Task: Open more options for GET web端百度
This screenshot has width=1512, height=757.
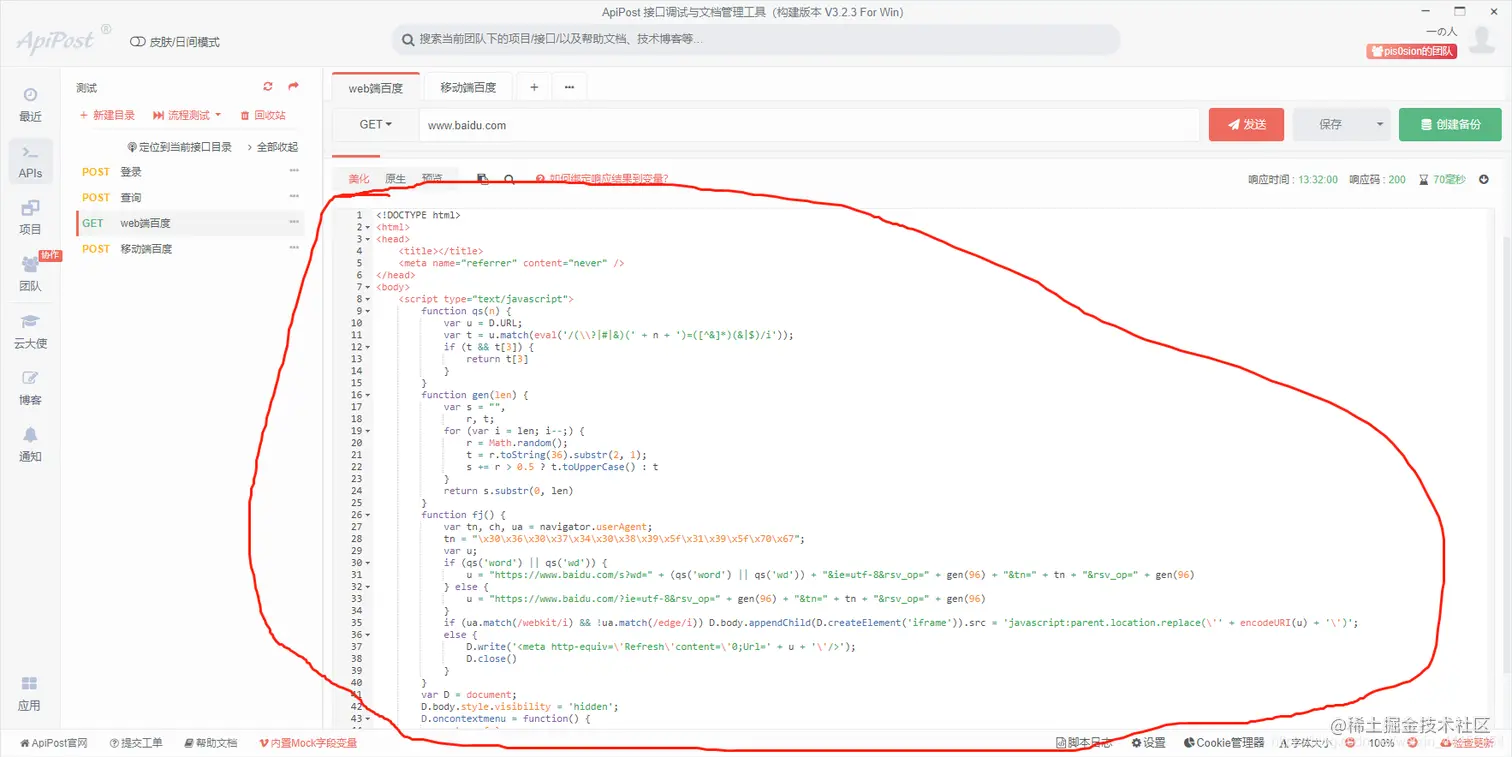Action: click(x=294, y=222)
